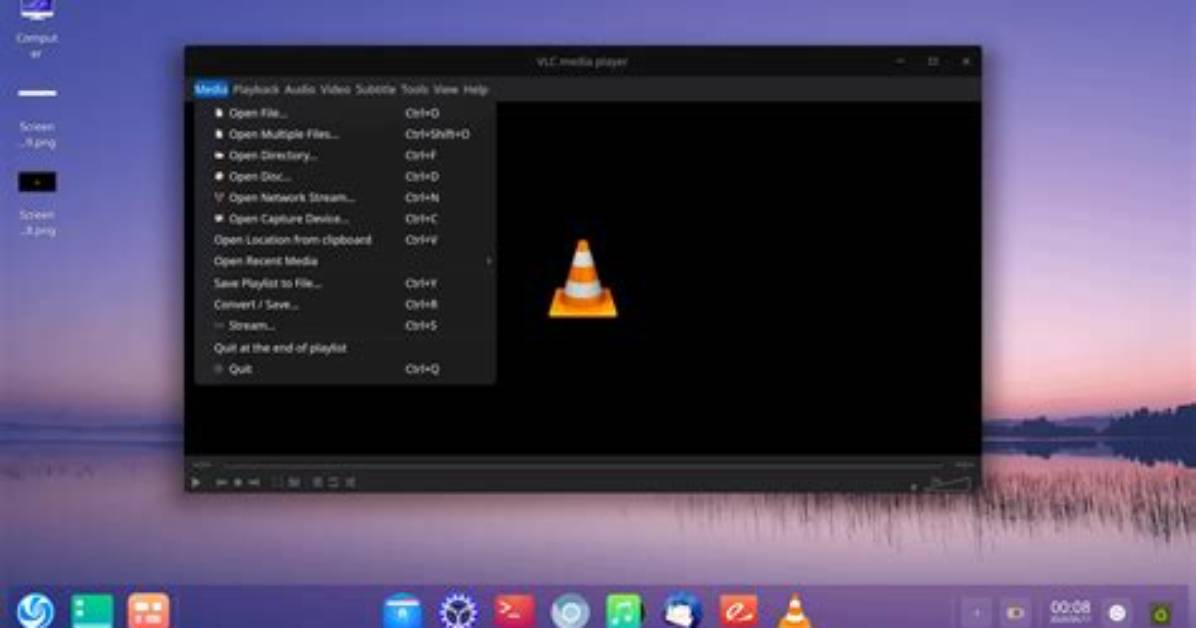The image size is (1196, 628).
Task: Show the extended settings dialog
Action: 294,482
